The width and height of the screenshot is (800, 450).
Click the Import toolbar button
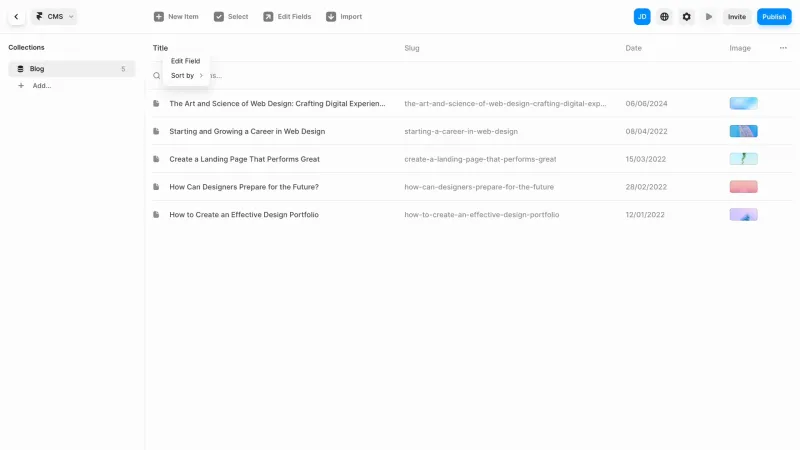tap(344, 17)
